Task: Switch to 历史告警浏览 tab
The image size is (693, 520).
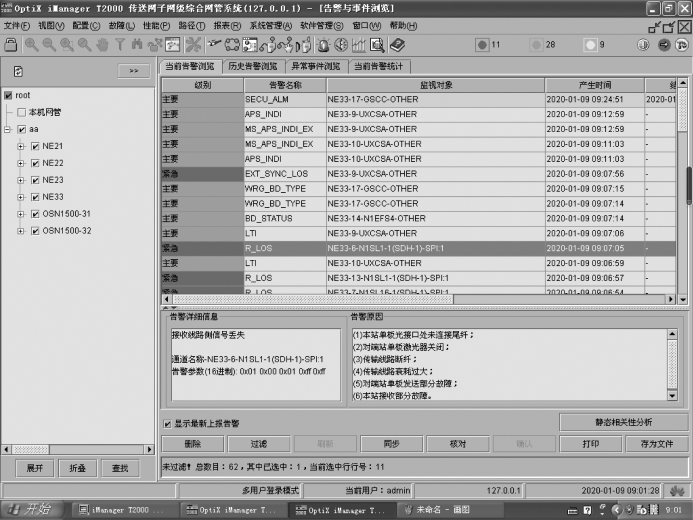Action: pos(251,66)
